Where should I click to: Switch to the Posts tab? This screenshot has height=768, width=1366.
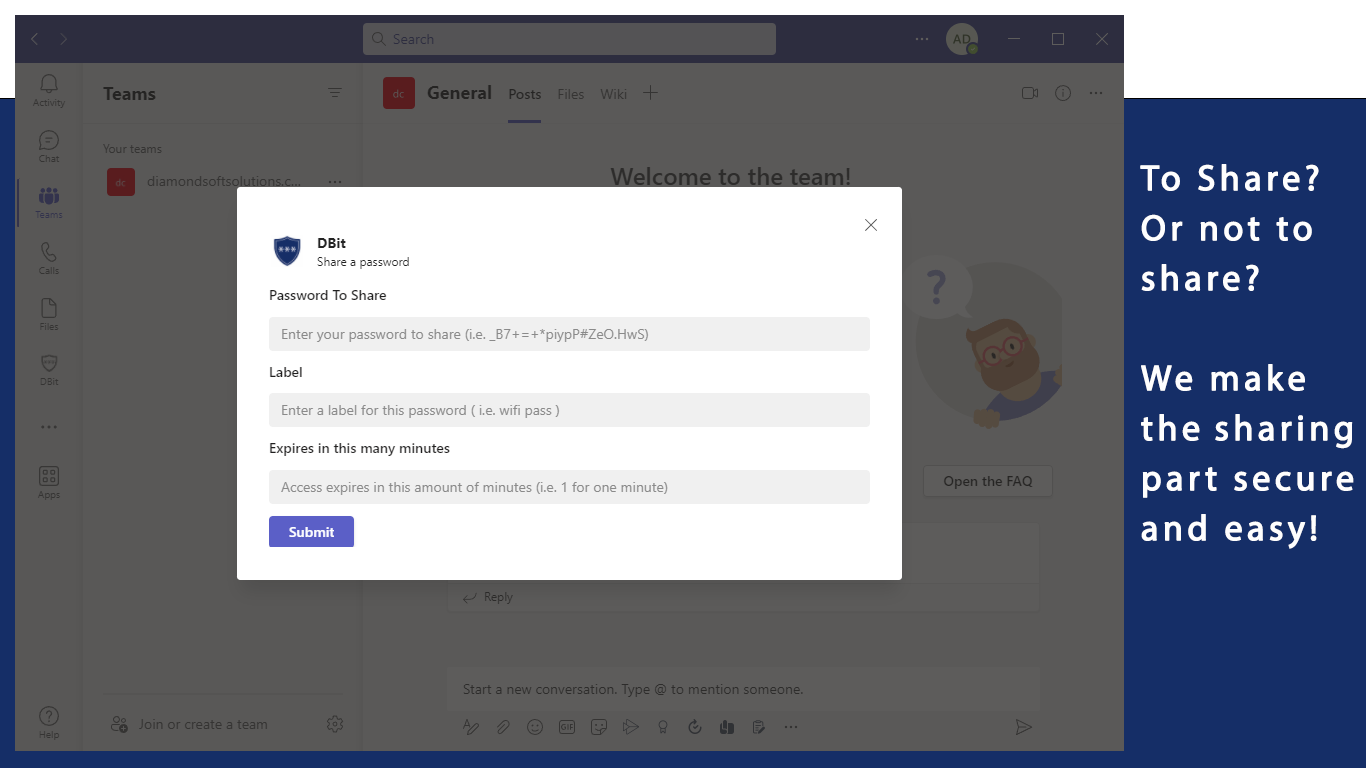coord(524,94)
